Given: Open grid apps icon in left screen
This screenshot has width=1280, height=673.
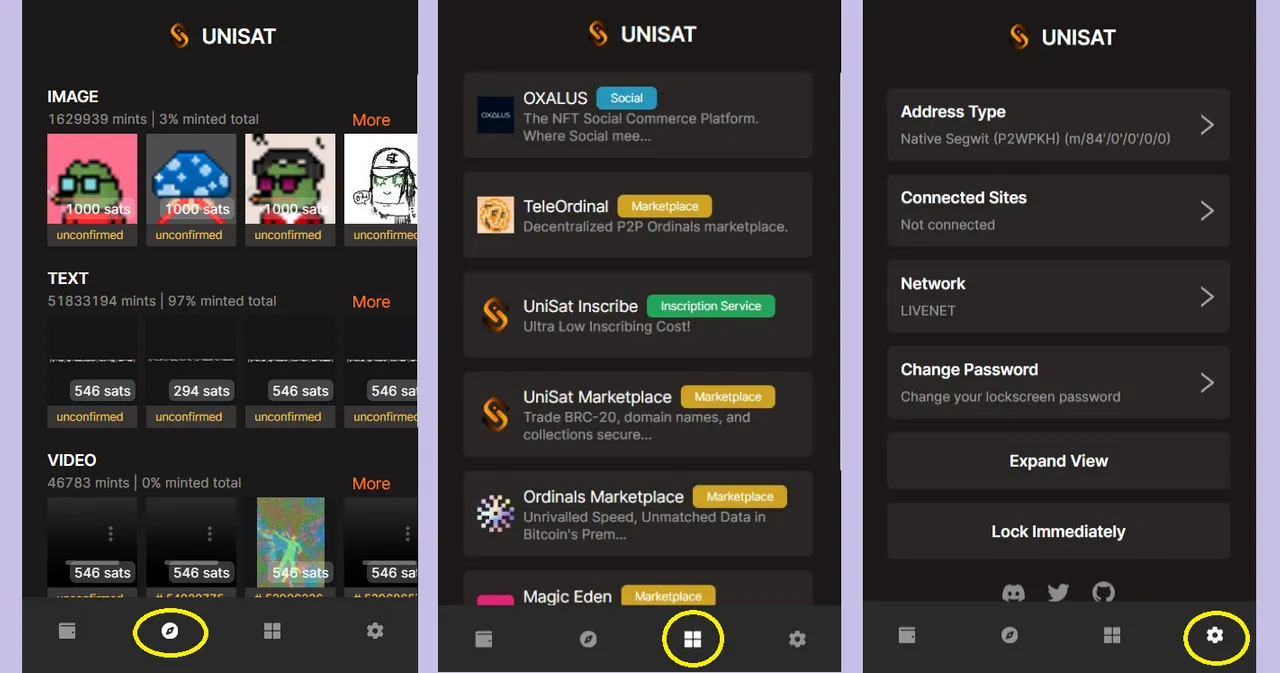Looking at the screenshot, I should (x=272, y=631).
